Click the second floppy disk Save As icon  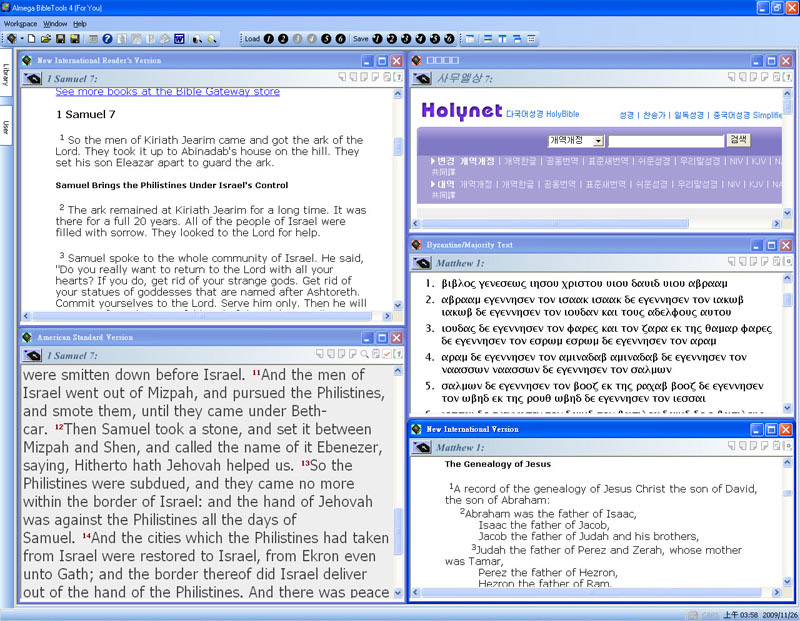point(74,39)
